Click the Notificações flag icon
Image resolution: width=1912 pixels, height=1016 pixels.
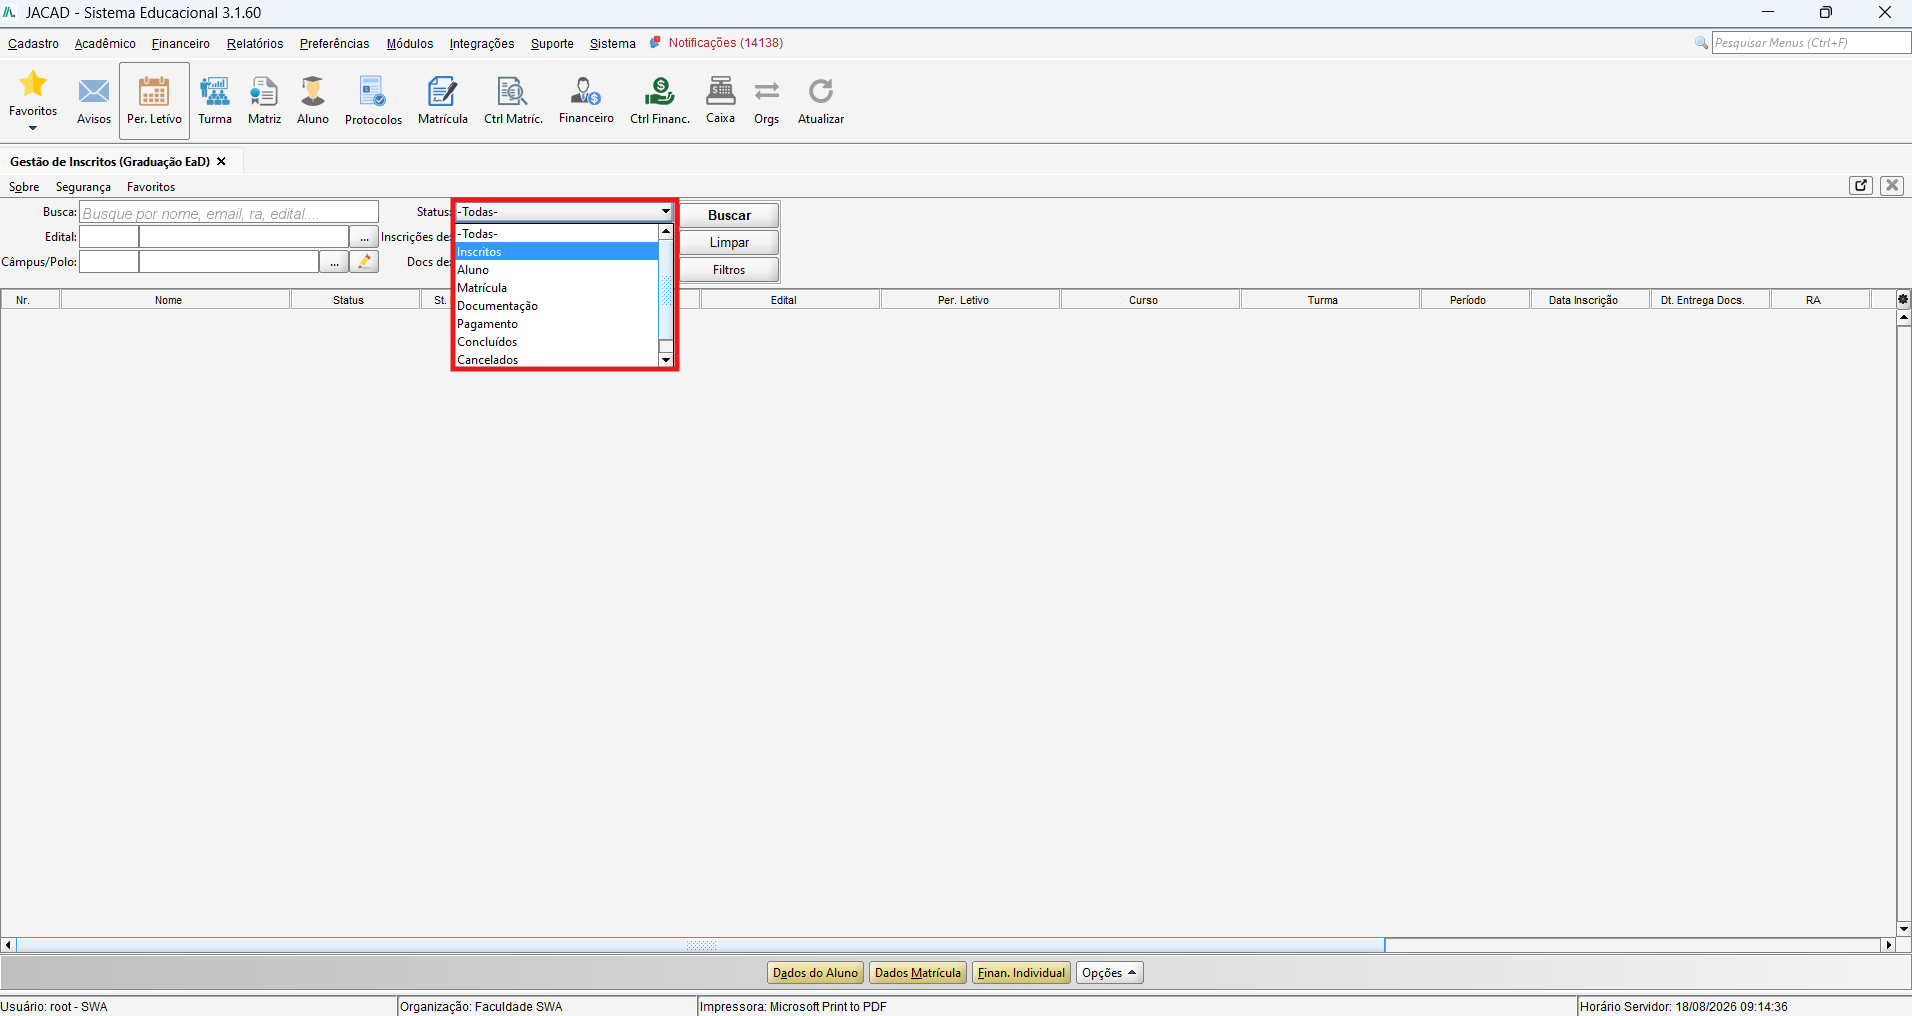655,43
